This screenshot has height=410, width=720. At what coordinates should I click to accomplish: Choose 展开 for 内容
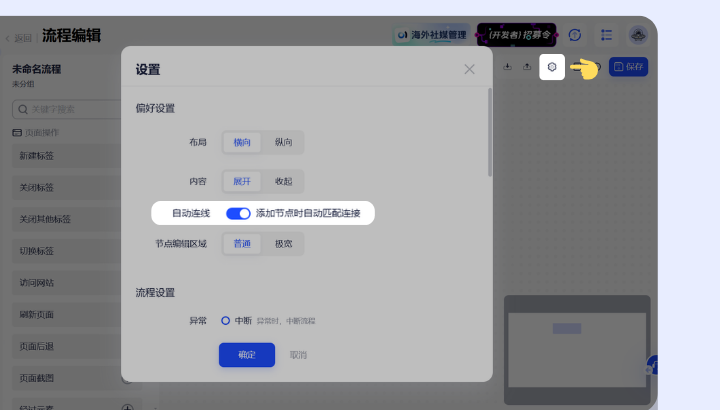pos(242,181)
